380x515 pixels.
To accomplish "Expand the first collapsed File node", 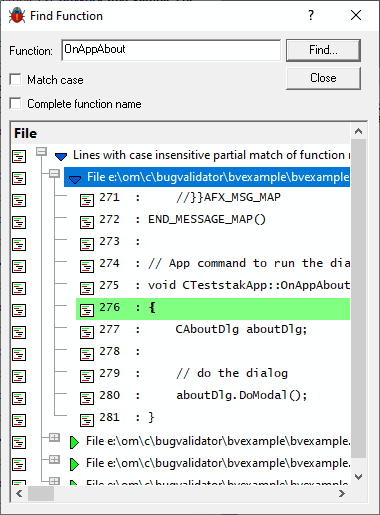I will pos(54,437).
